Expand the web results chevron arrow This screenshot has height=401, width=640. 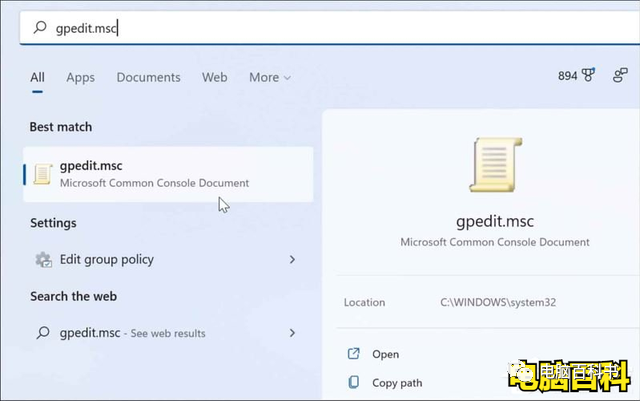292,333
